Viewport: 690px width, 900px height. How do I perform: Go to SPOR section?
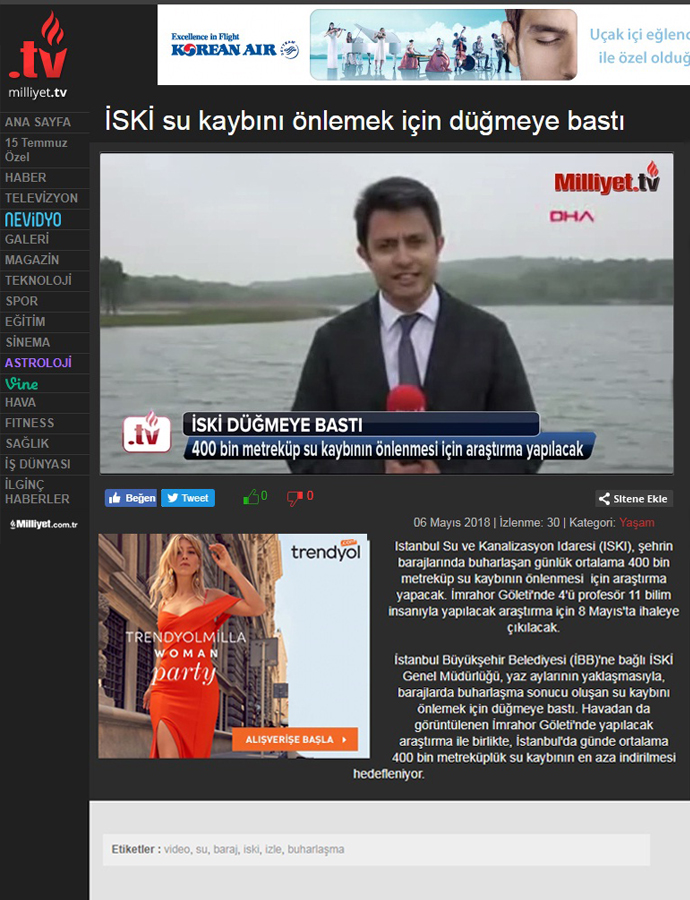click(x=21, y=301)
